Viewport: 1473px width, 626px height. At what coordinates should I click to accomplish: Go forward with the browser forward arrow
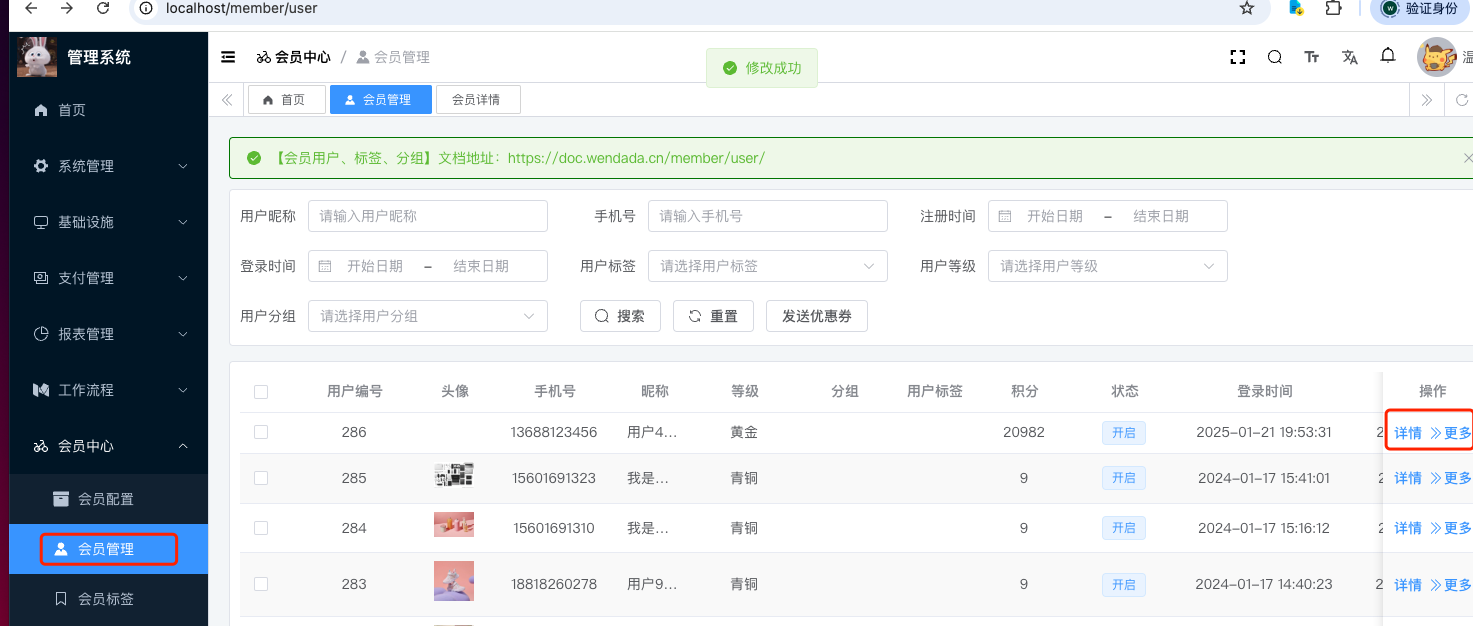tap(67, 8)
